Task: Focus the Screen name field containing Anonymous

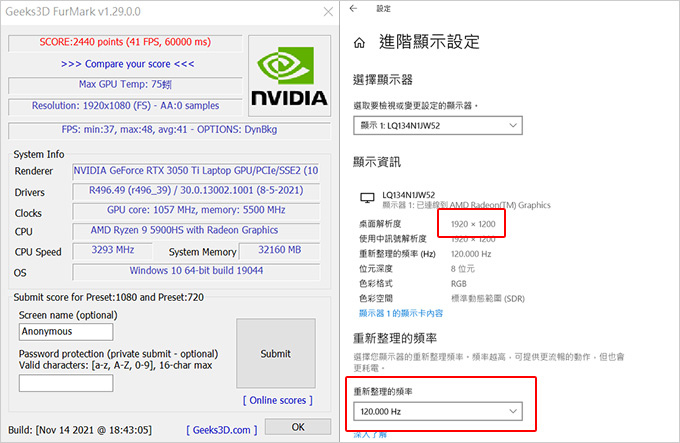Action: (66, 332)
